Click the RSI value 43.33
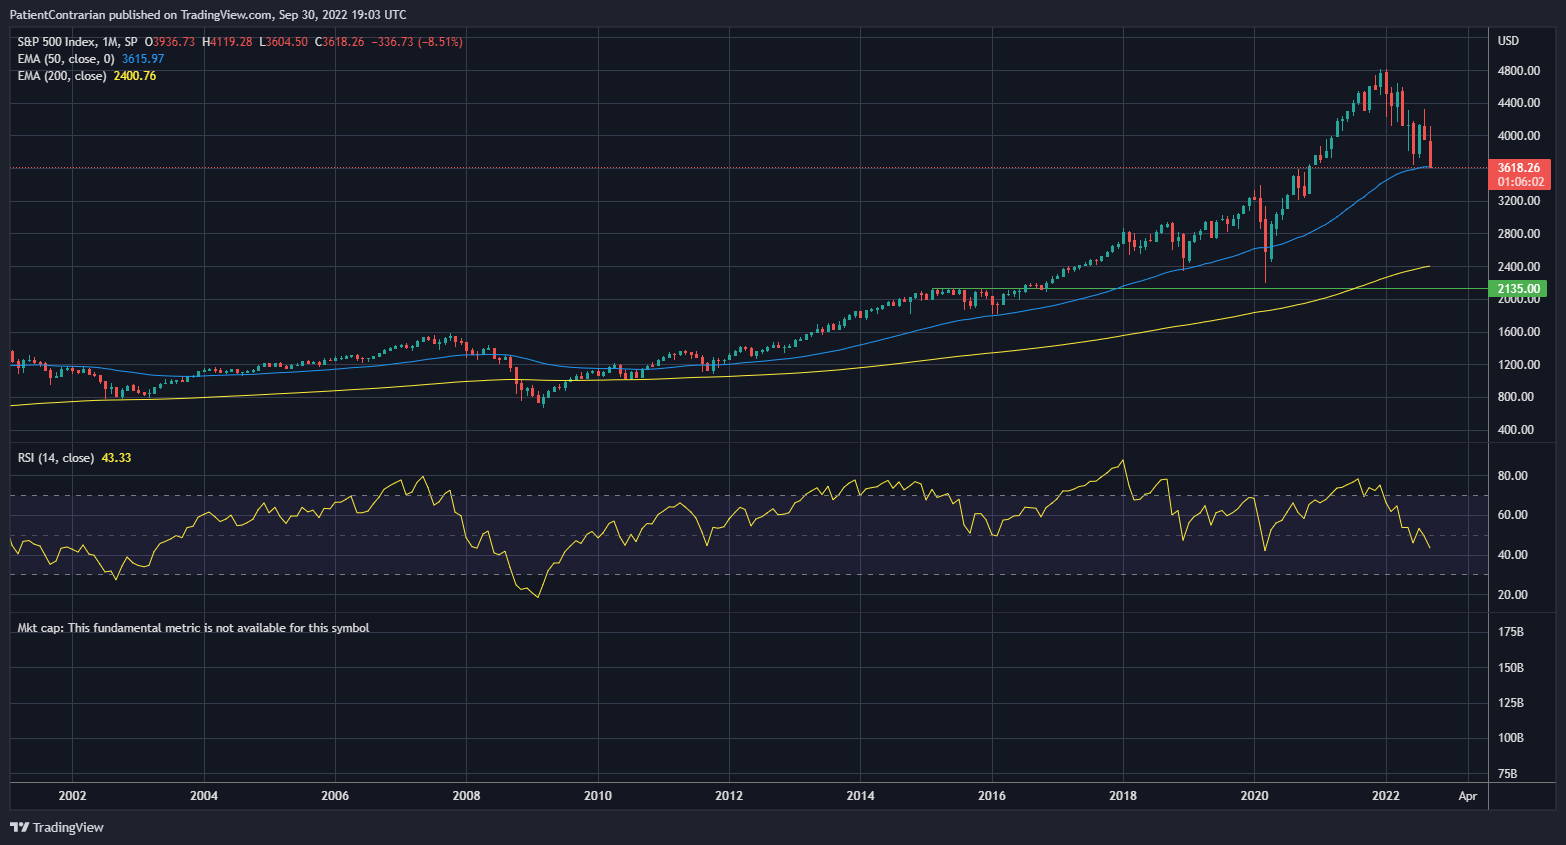 [116, 458]
